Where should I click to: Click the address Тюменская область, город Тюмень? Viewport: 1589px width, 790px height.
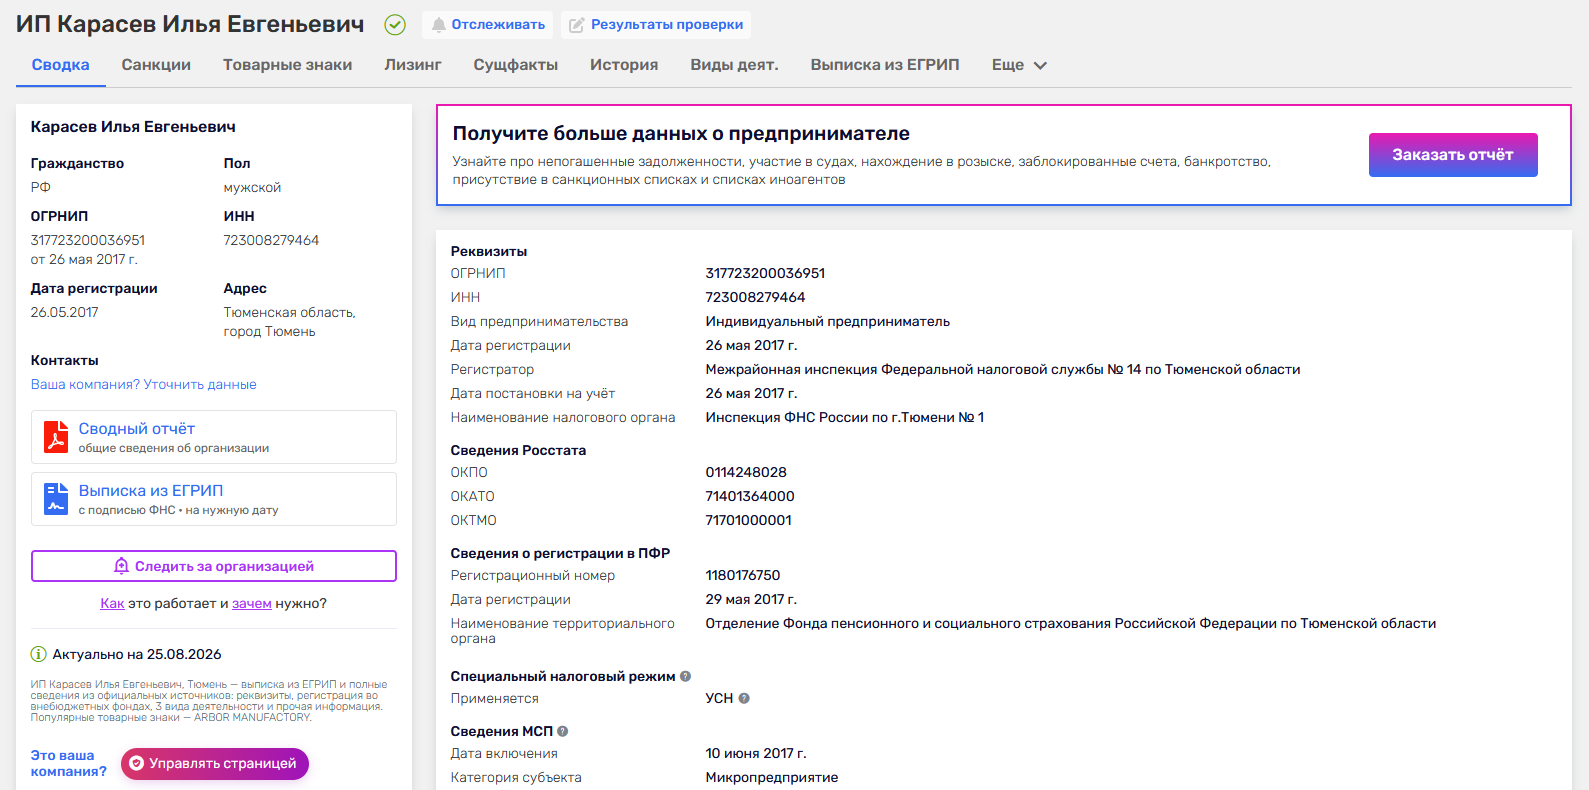pos(290,322)
